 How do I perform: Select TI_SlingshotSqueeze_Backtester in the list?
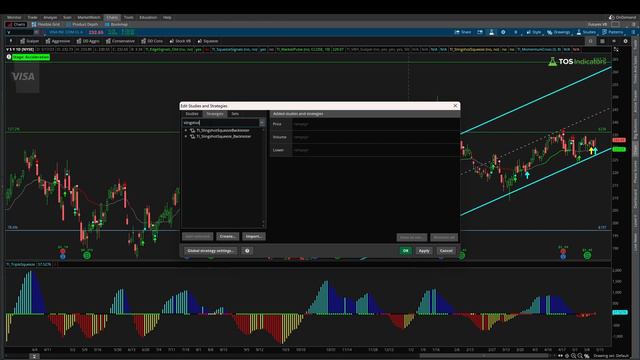pyautogui.click(x=224, y=136)
